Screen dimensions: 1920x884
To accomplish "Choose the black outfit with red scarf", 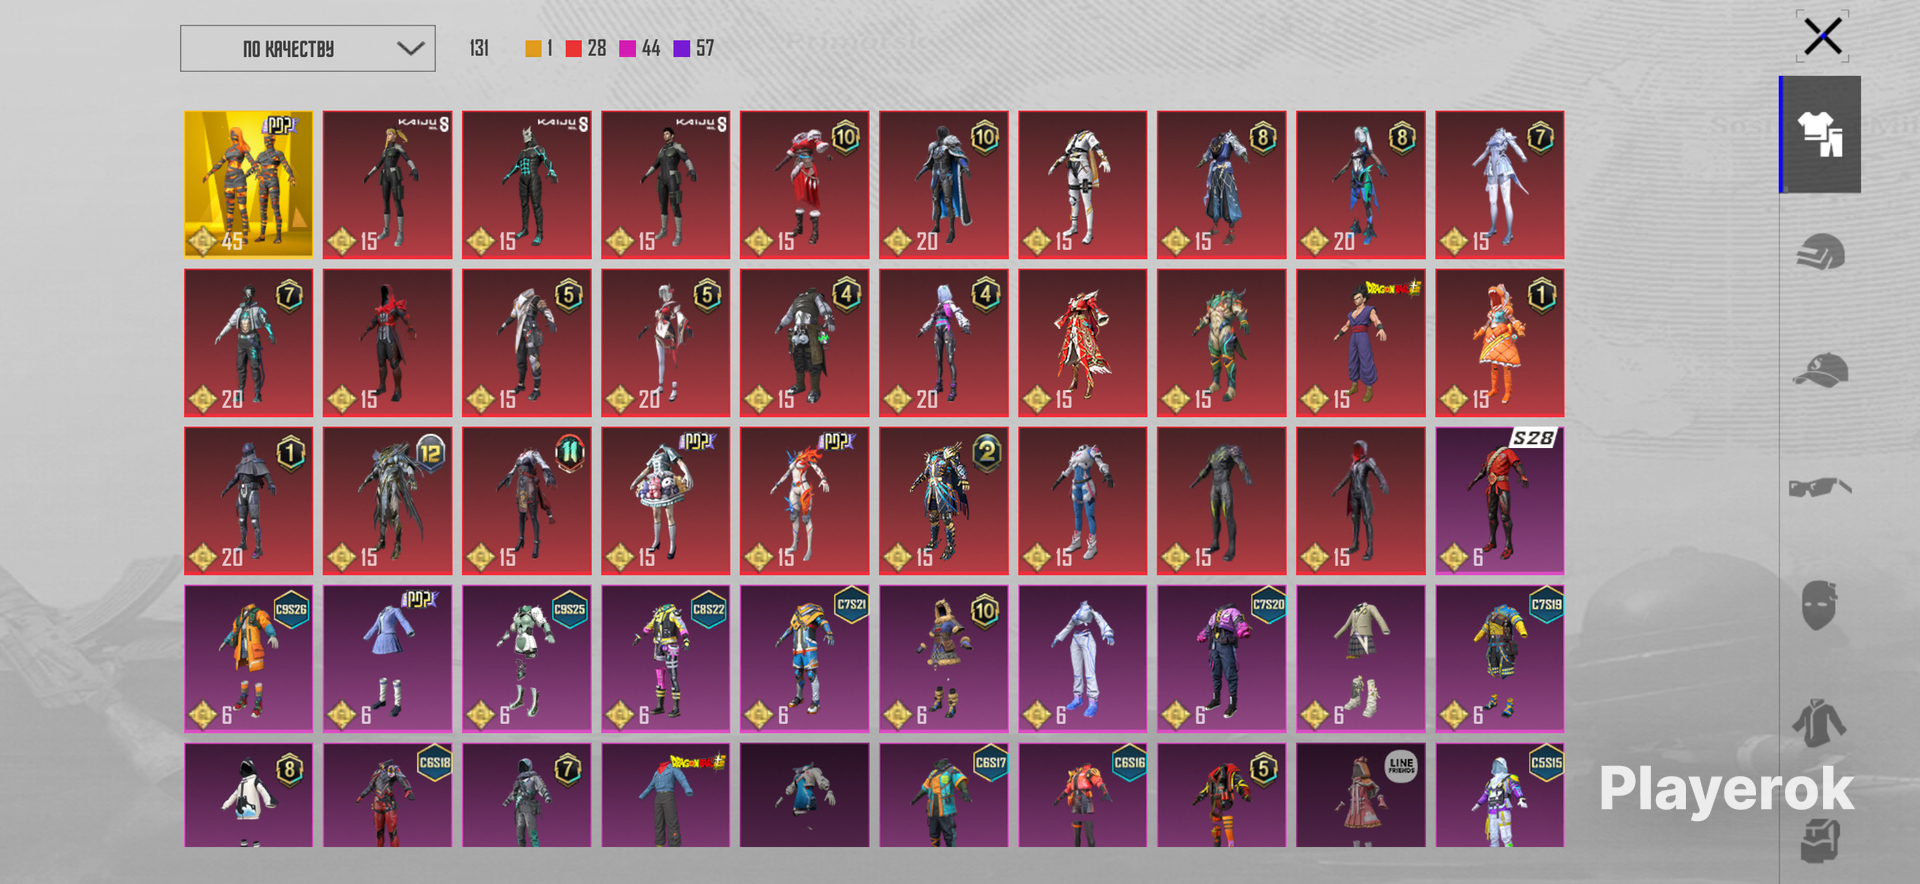I will (388, 343).
